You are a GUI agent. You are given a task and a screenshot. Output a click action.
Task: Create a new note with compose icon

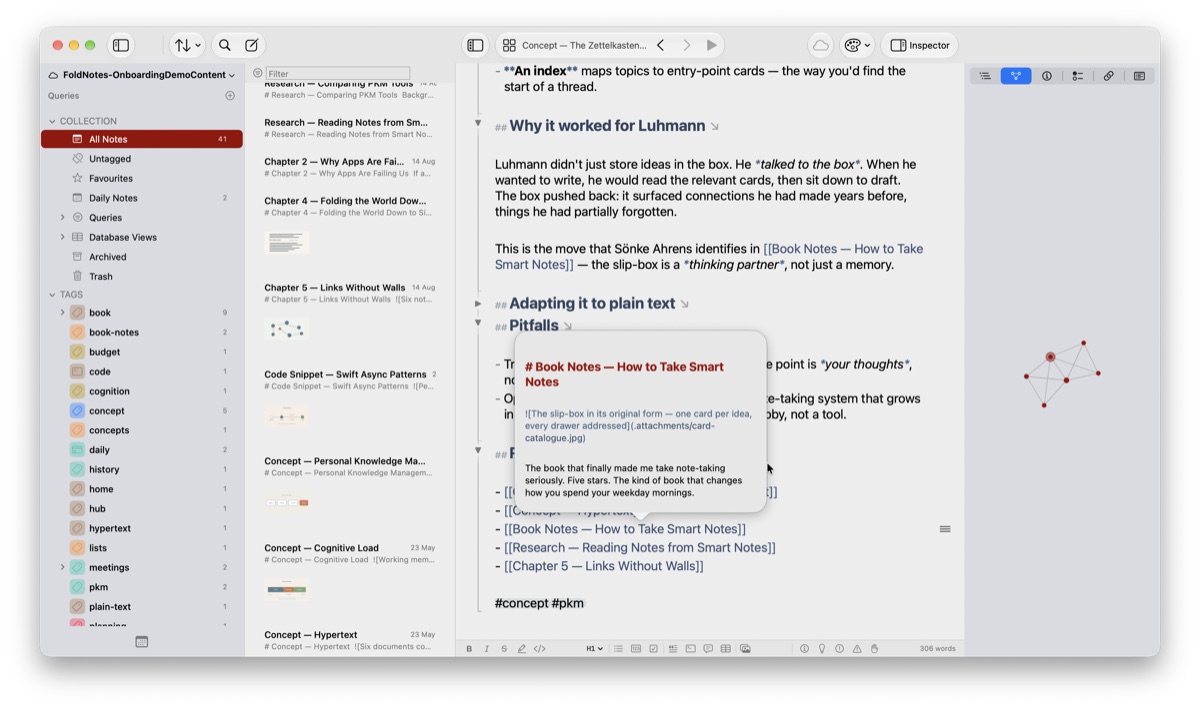pos(252,45)
